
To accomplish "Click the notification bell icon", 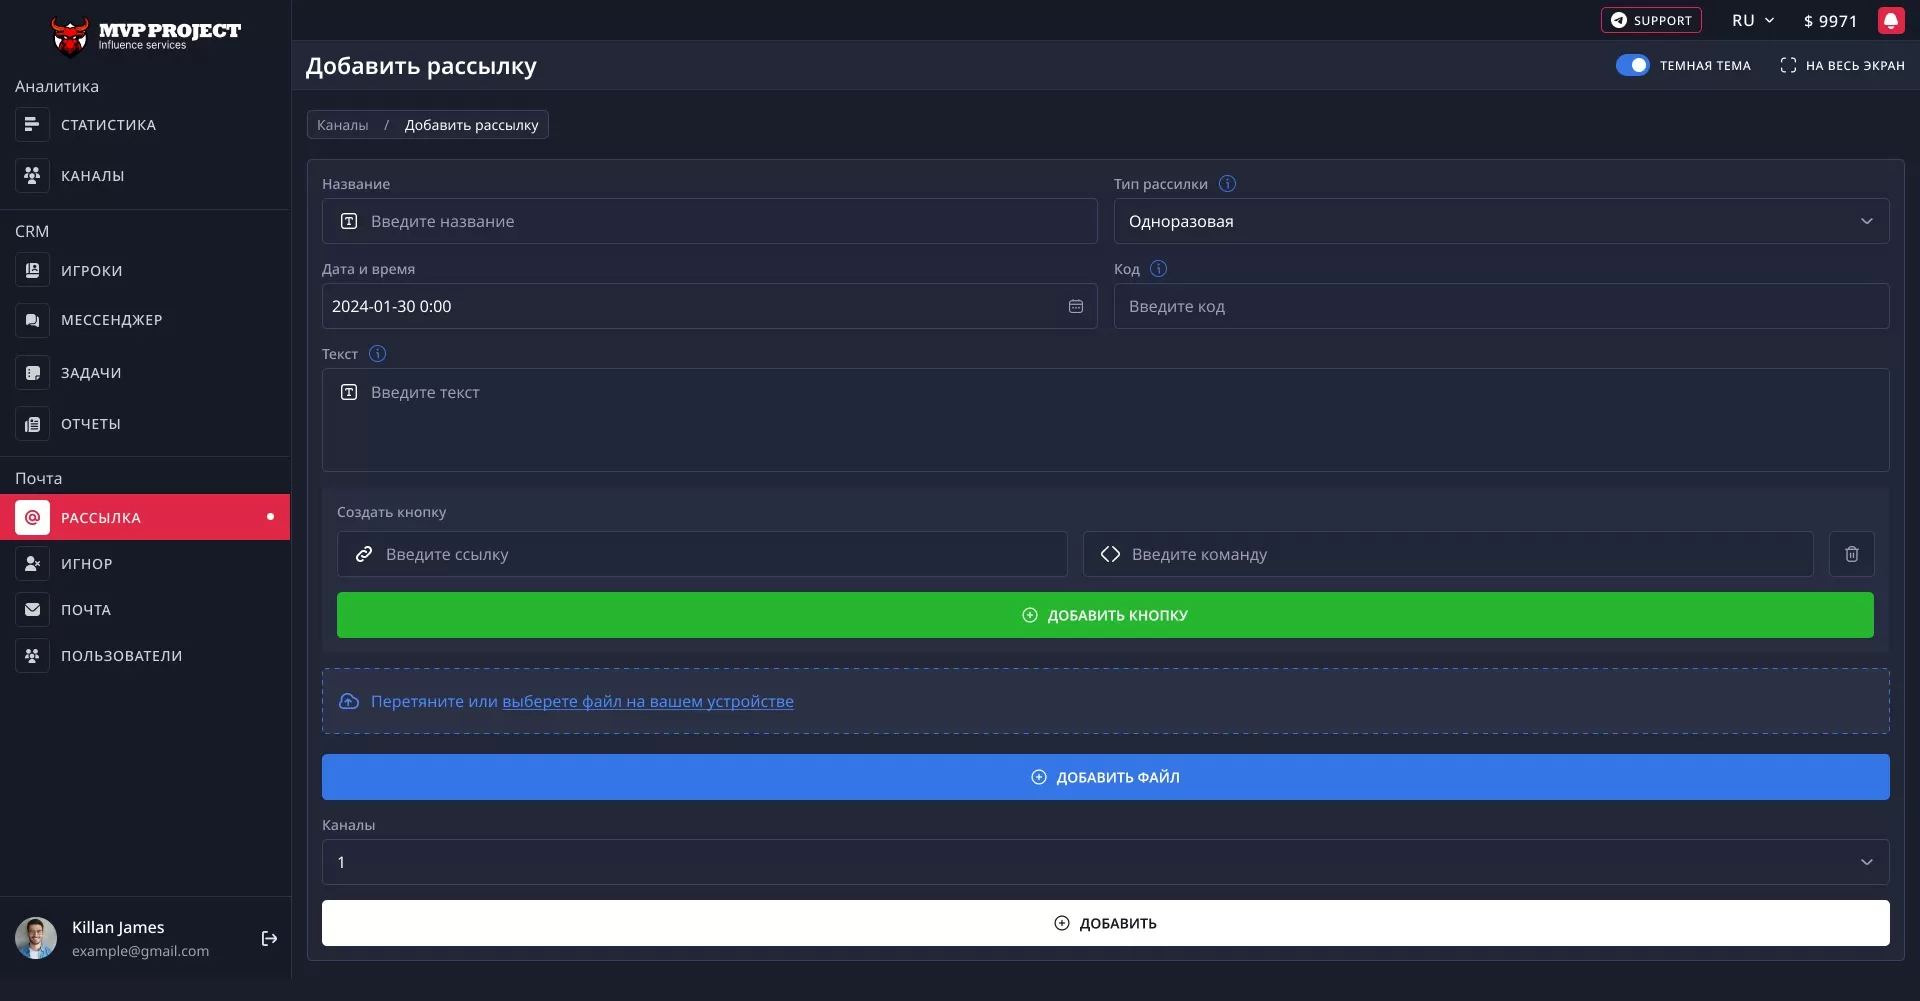I will click(1890, 21).
